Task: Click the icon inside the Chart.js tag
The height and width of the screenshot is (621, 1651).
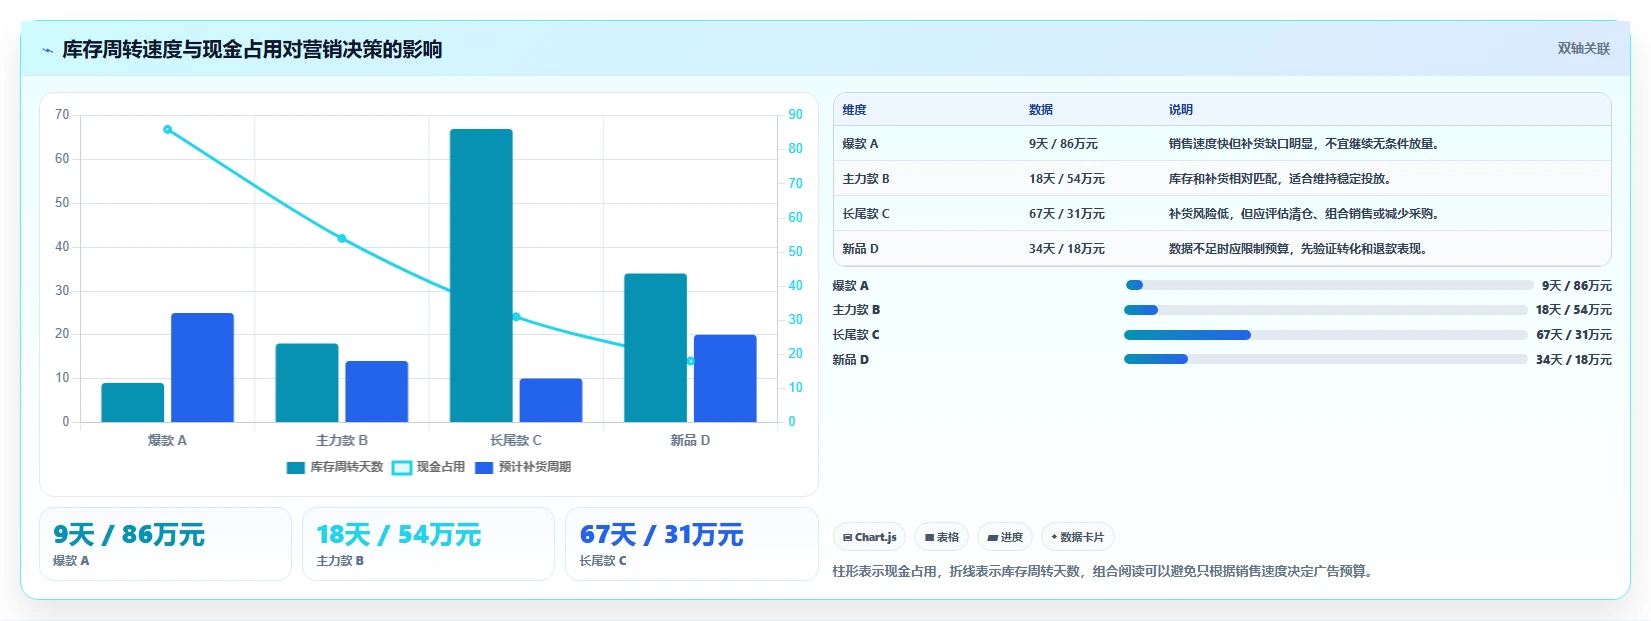Action: tap(848, 538)
